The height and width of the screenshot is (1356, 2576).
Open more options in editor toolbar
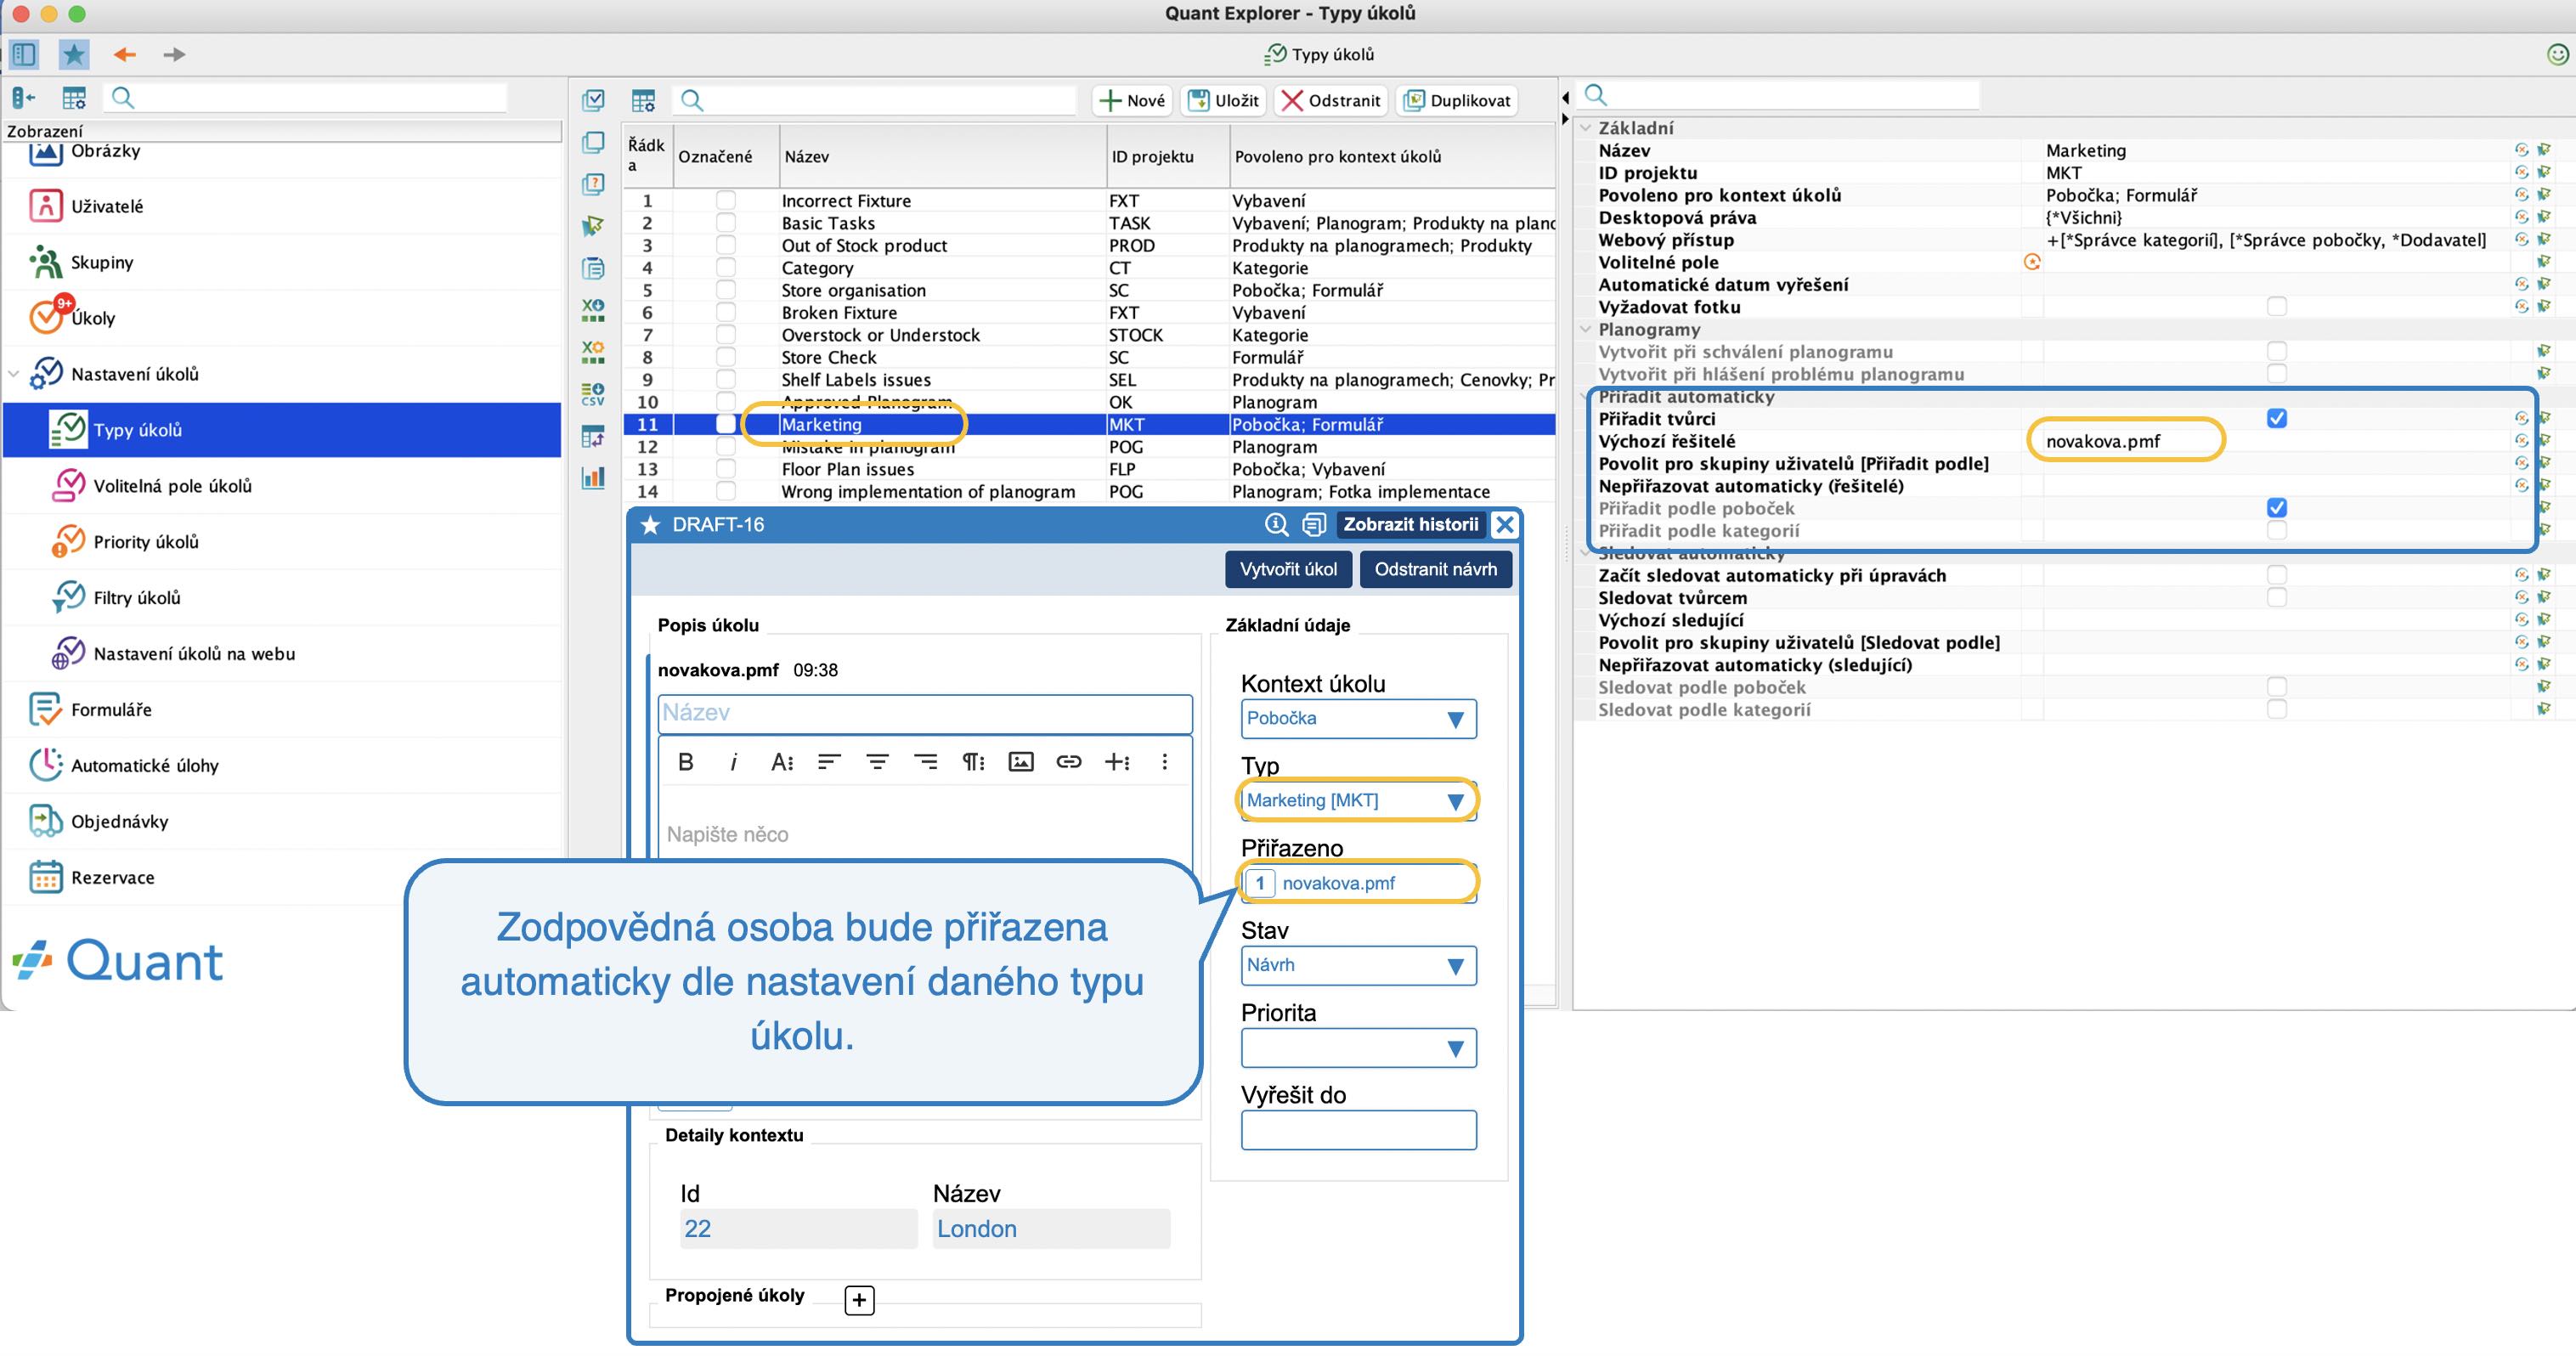[x=1164, y=762]
